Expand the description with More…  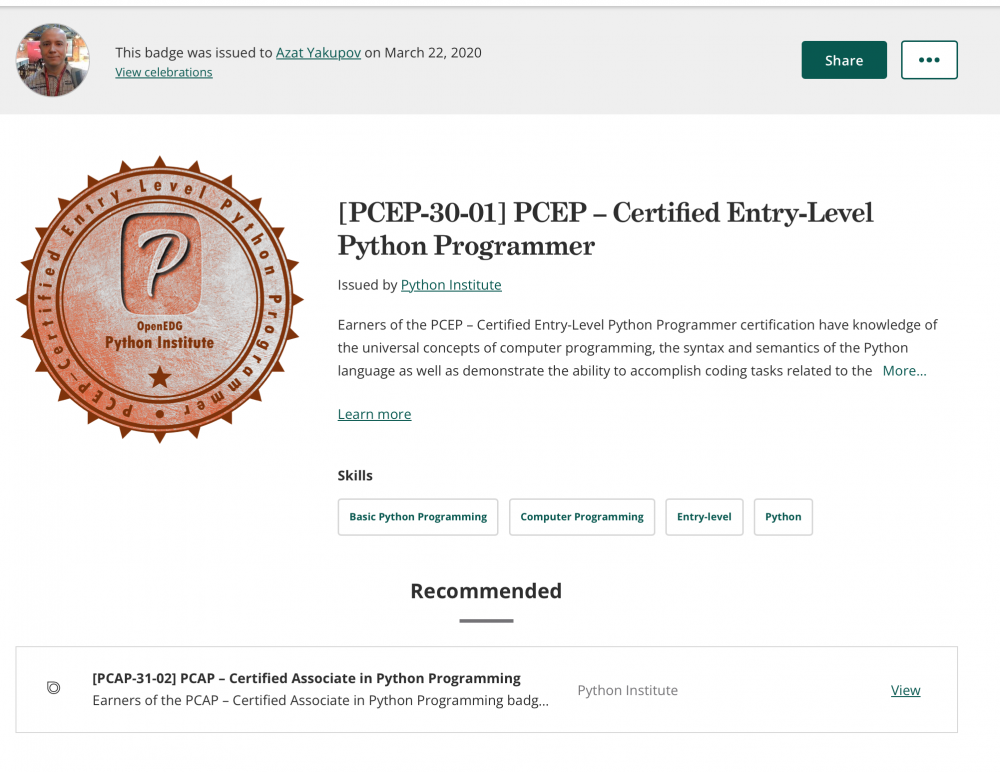(904, 371)
